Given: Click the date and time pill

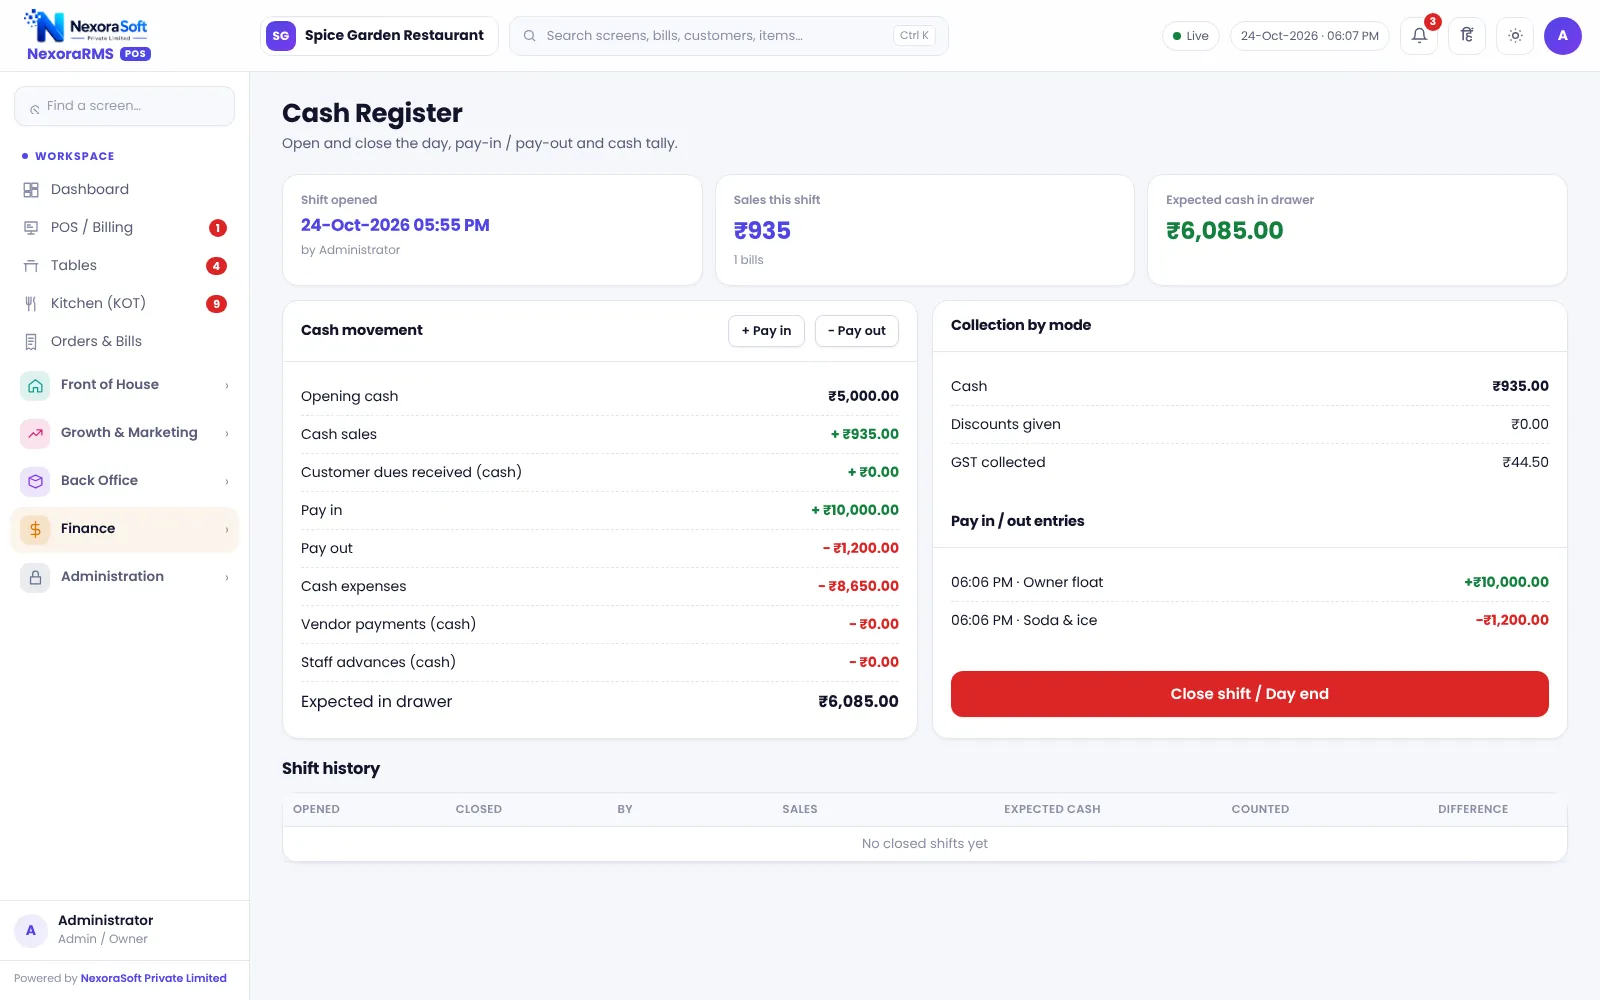Looking at the screenshot, I should coord(1309,36).
